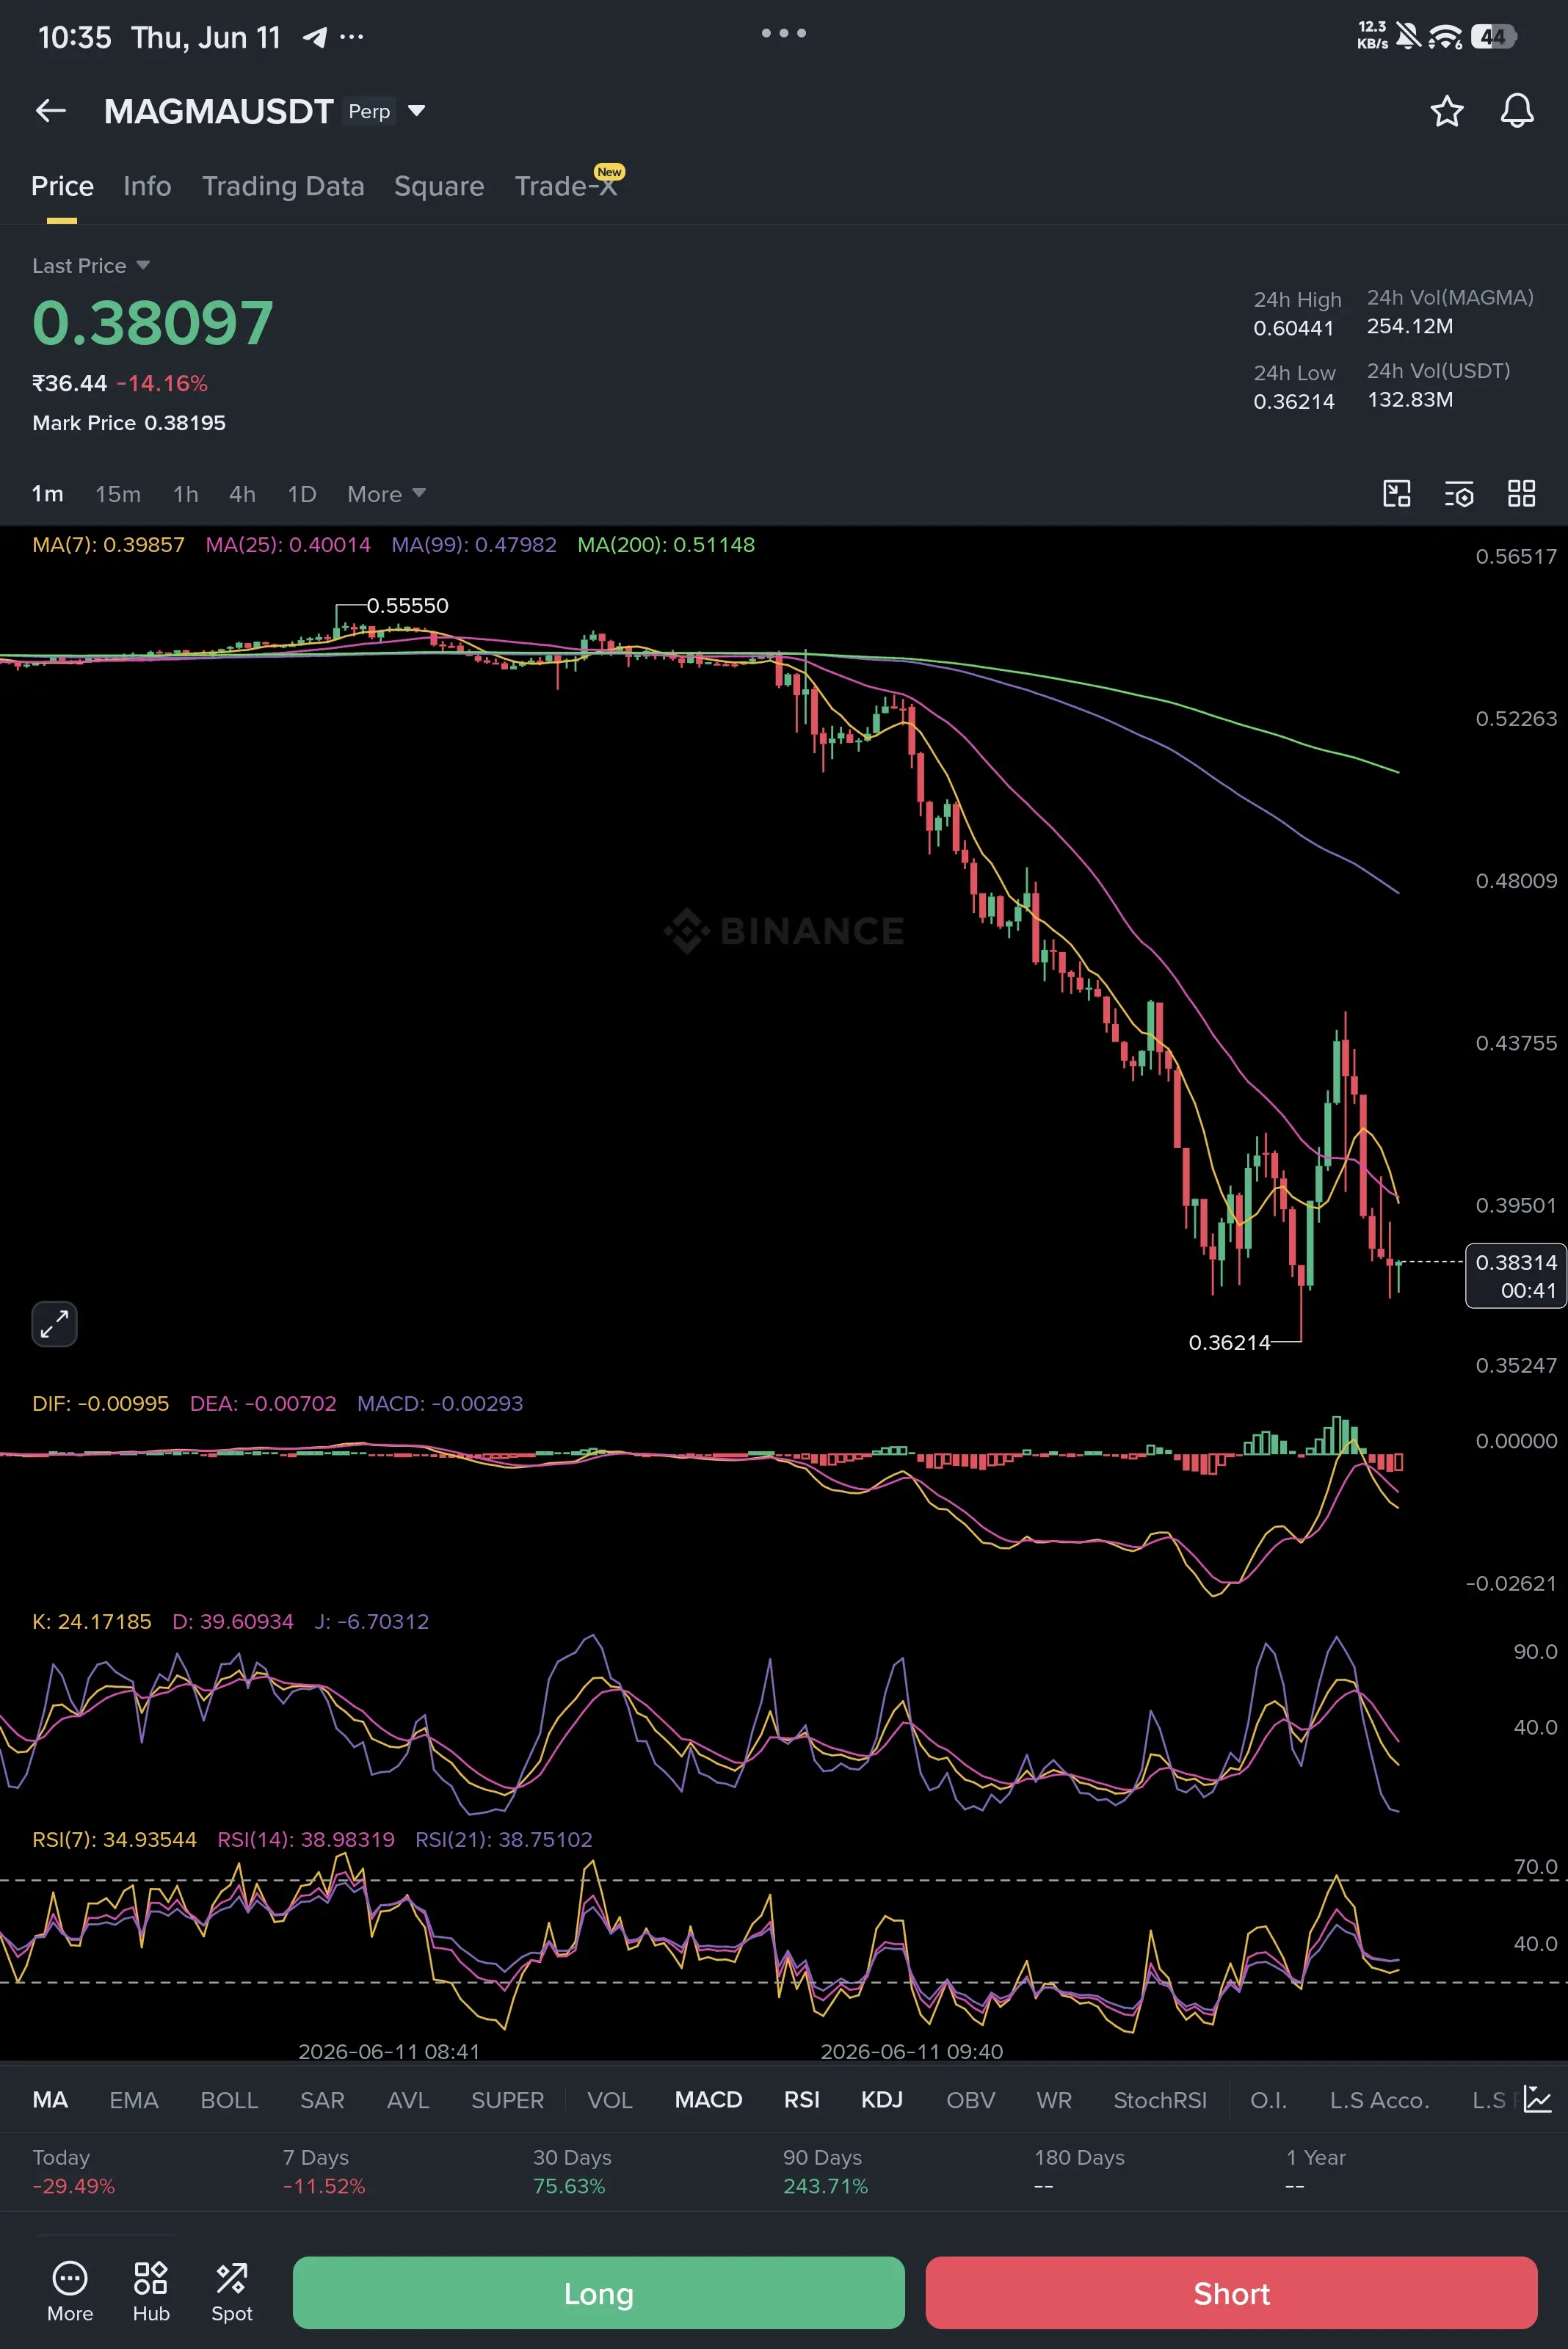Open price alert bell icon
The image size is (1568, 2349).
point(1517,111)
